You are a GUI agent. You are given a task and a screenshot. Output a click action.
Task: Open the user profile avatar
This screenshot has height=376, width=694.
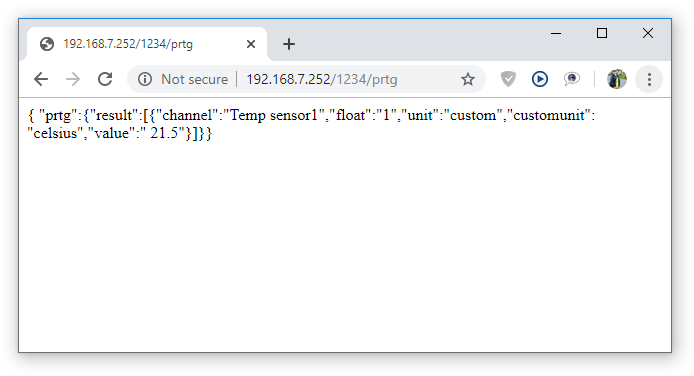[617, 79]
